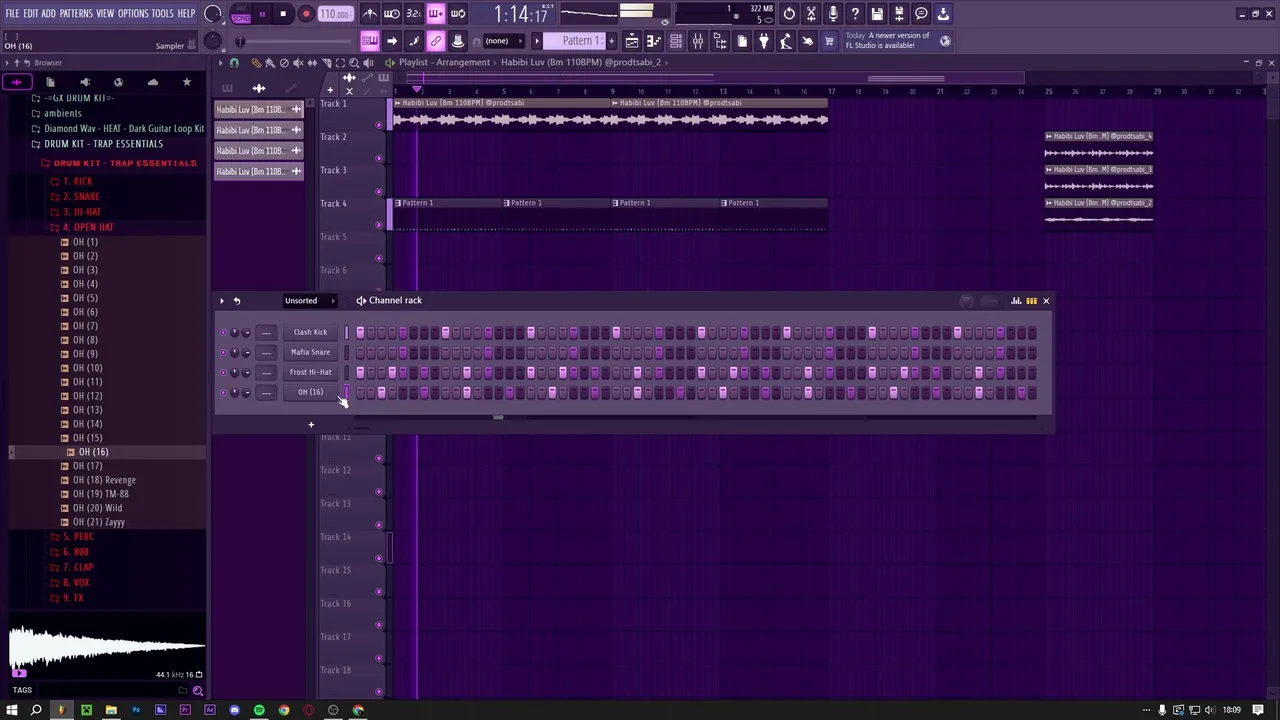Select the browser files tab icon
The image size is (1280, 720).
pos(50,82)
